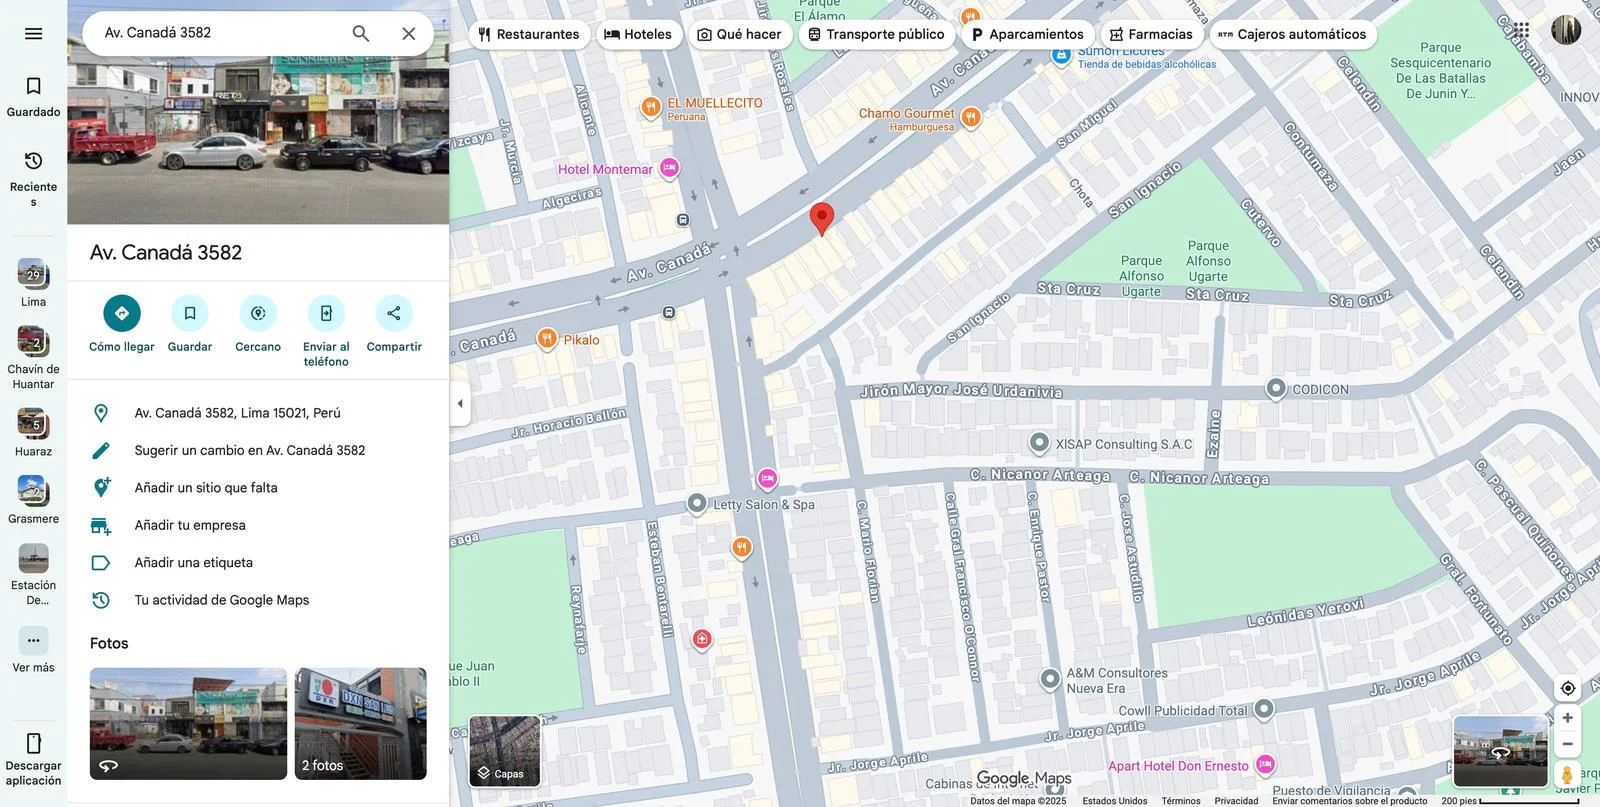The width and height of the screenshot is (1600, 807).
Task: Zoom out on the map
Action: pos(1567,744)
